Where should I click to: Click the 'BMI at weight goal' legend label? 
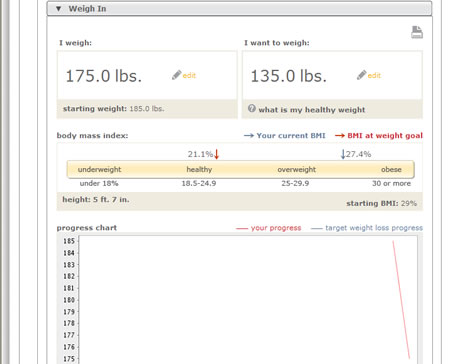tap(385, 136)
